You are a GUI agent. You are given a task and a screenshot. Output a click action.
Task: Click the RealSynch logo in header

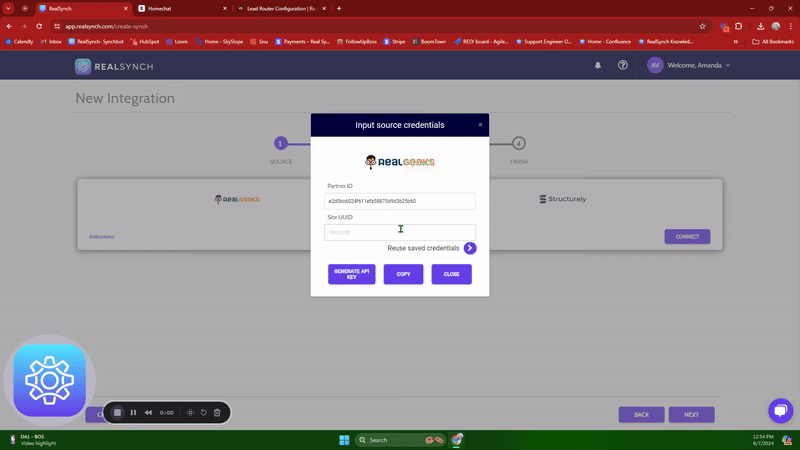point(114,66)
